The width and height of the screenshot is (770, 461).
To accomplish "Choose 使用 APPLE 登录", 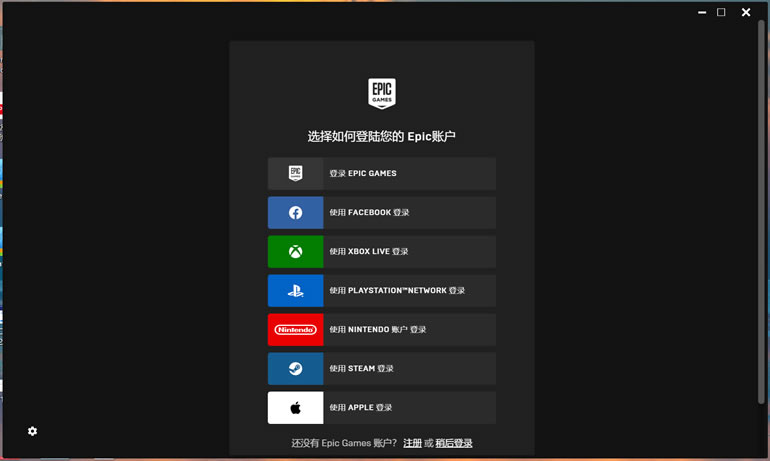I will coord(382,407).
